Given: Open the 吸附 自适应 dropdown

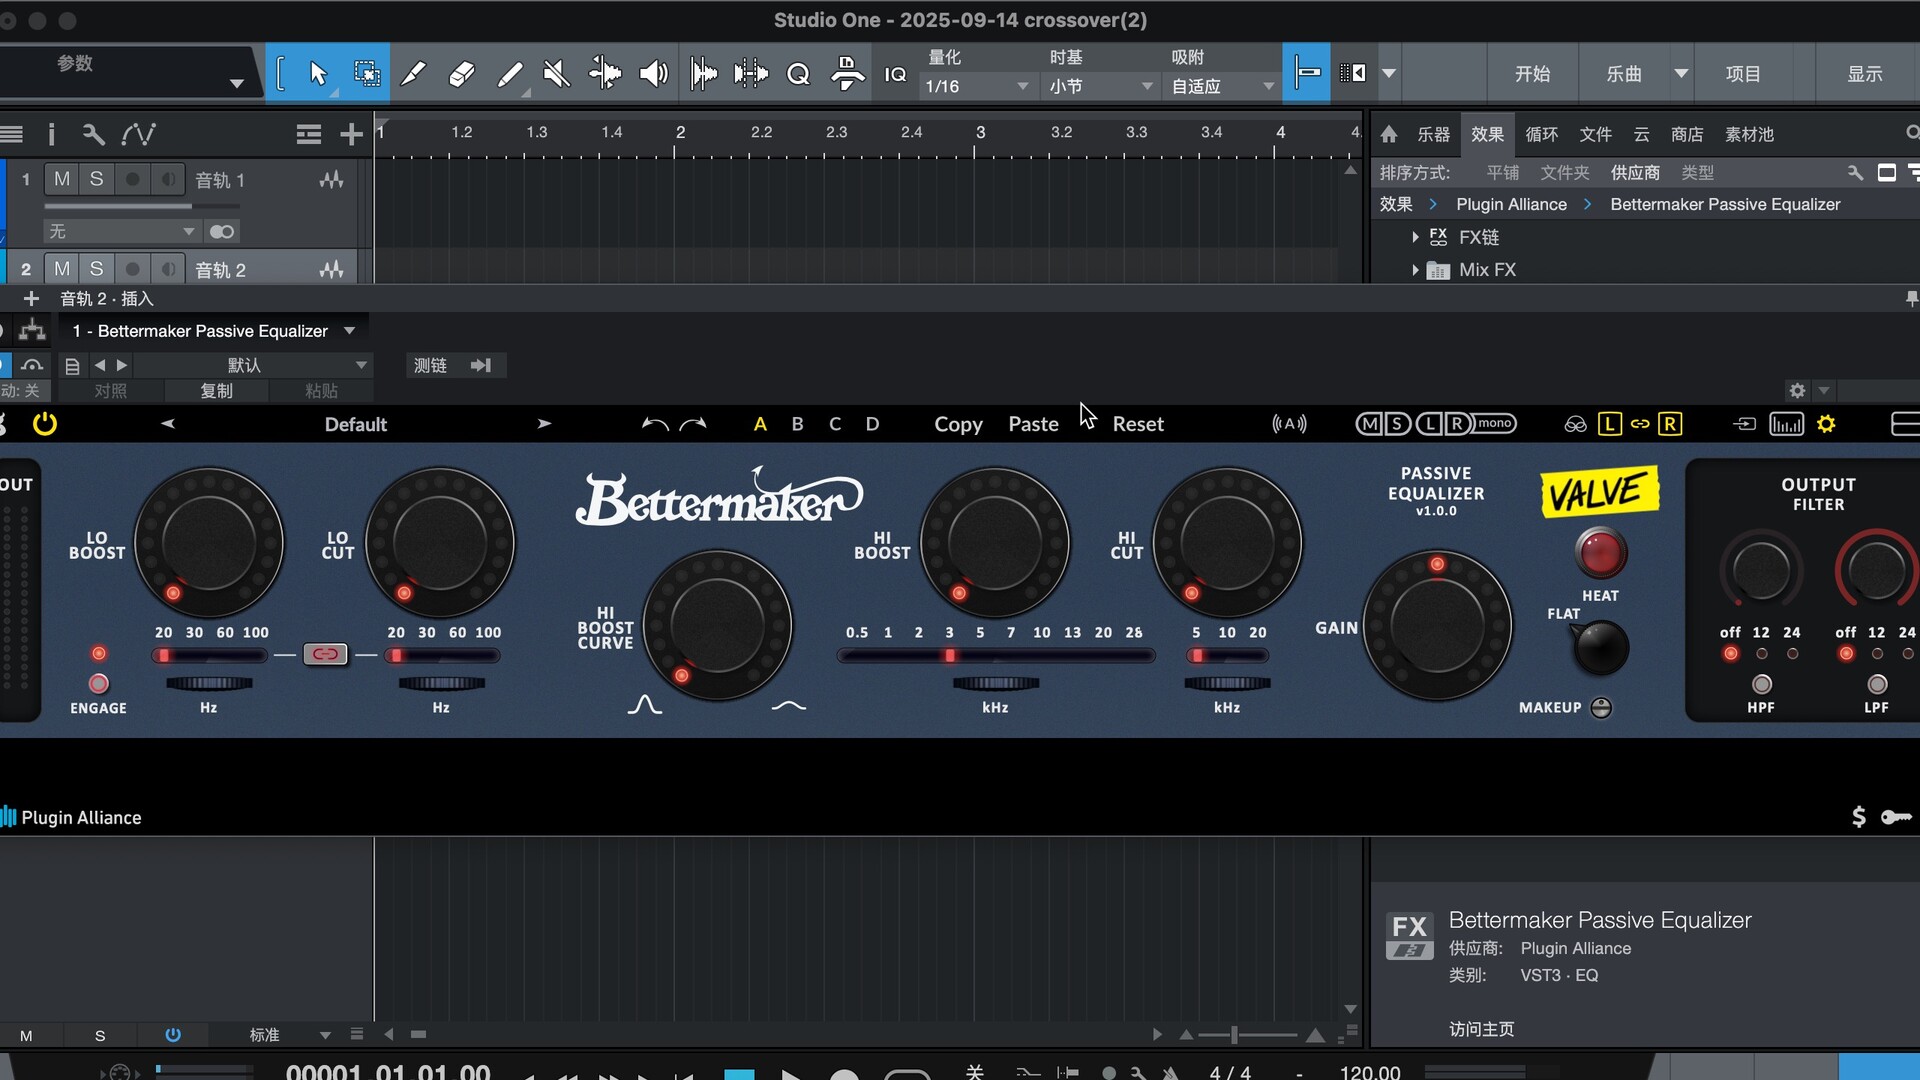Looking at the screenshot, I should coord(1222,86).
